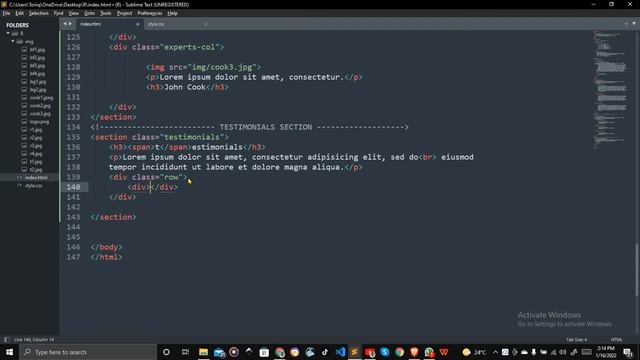Open t2.jpg file
This screenshot has width=640, height=360.
pyautogui.click(x=36, y=170)
